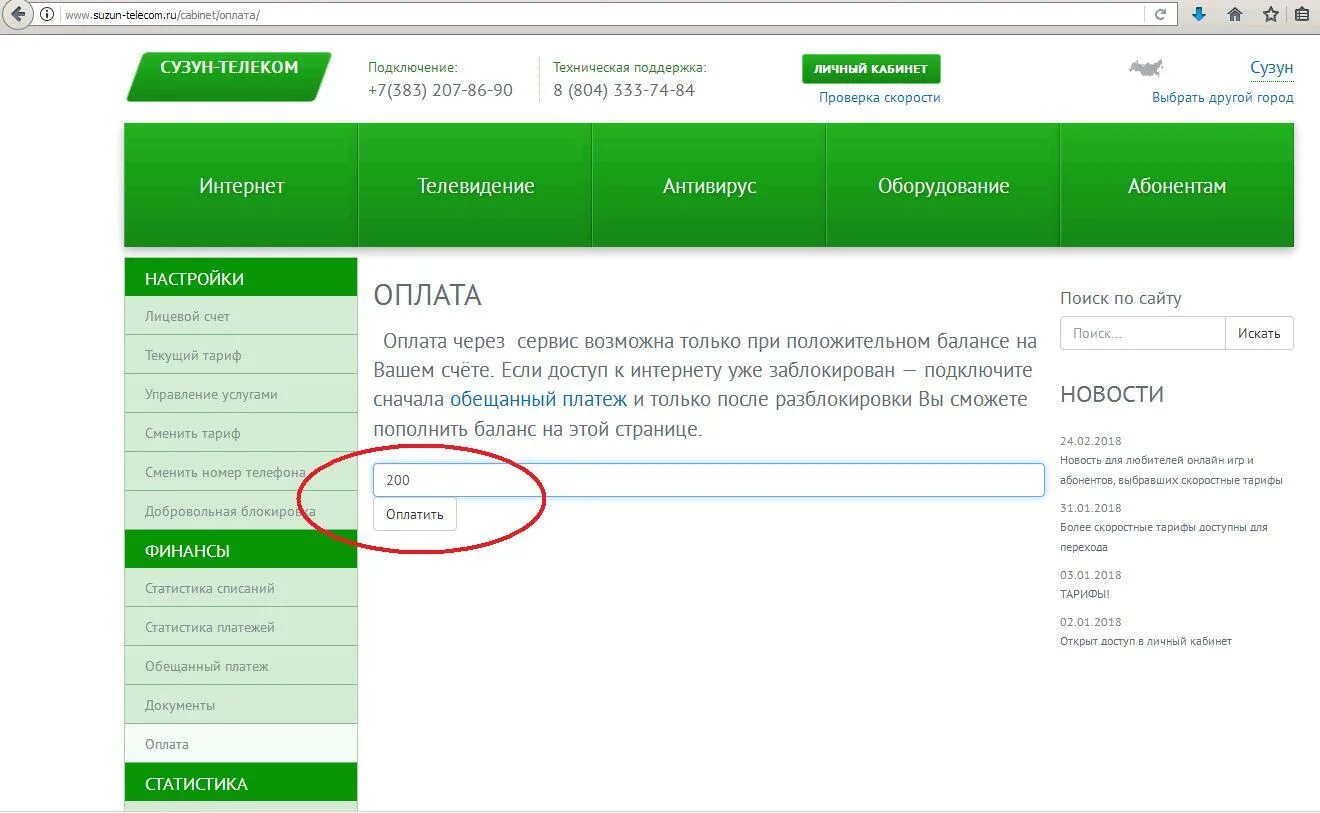This screenshot has height=813, width=1320.
Task: Click support number 8 (804) 333-74-84
Action: 624,90
